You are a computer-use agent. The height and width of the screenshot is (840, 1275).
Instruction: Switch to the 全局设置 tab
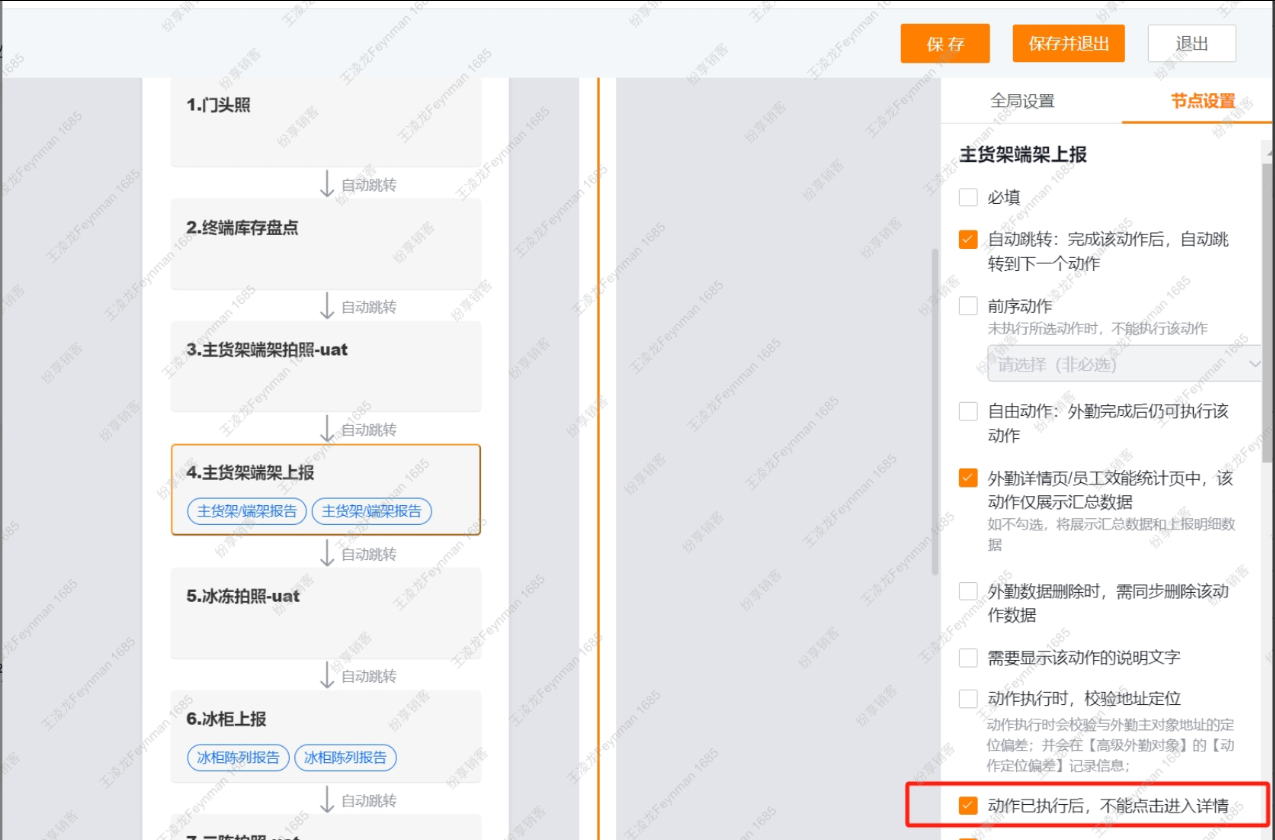tap(1023, 102)
